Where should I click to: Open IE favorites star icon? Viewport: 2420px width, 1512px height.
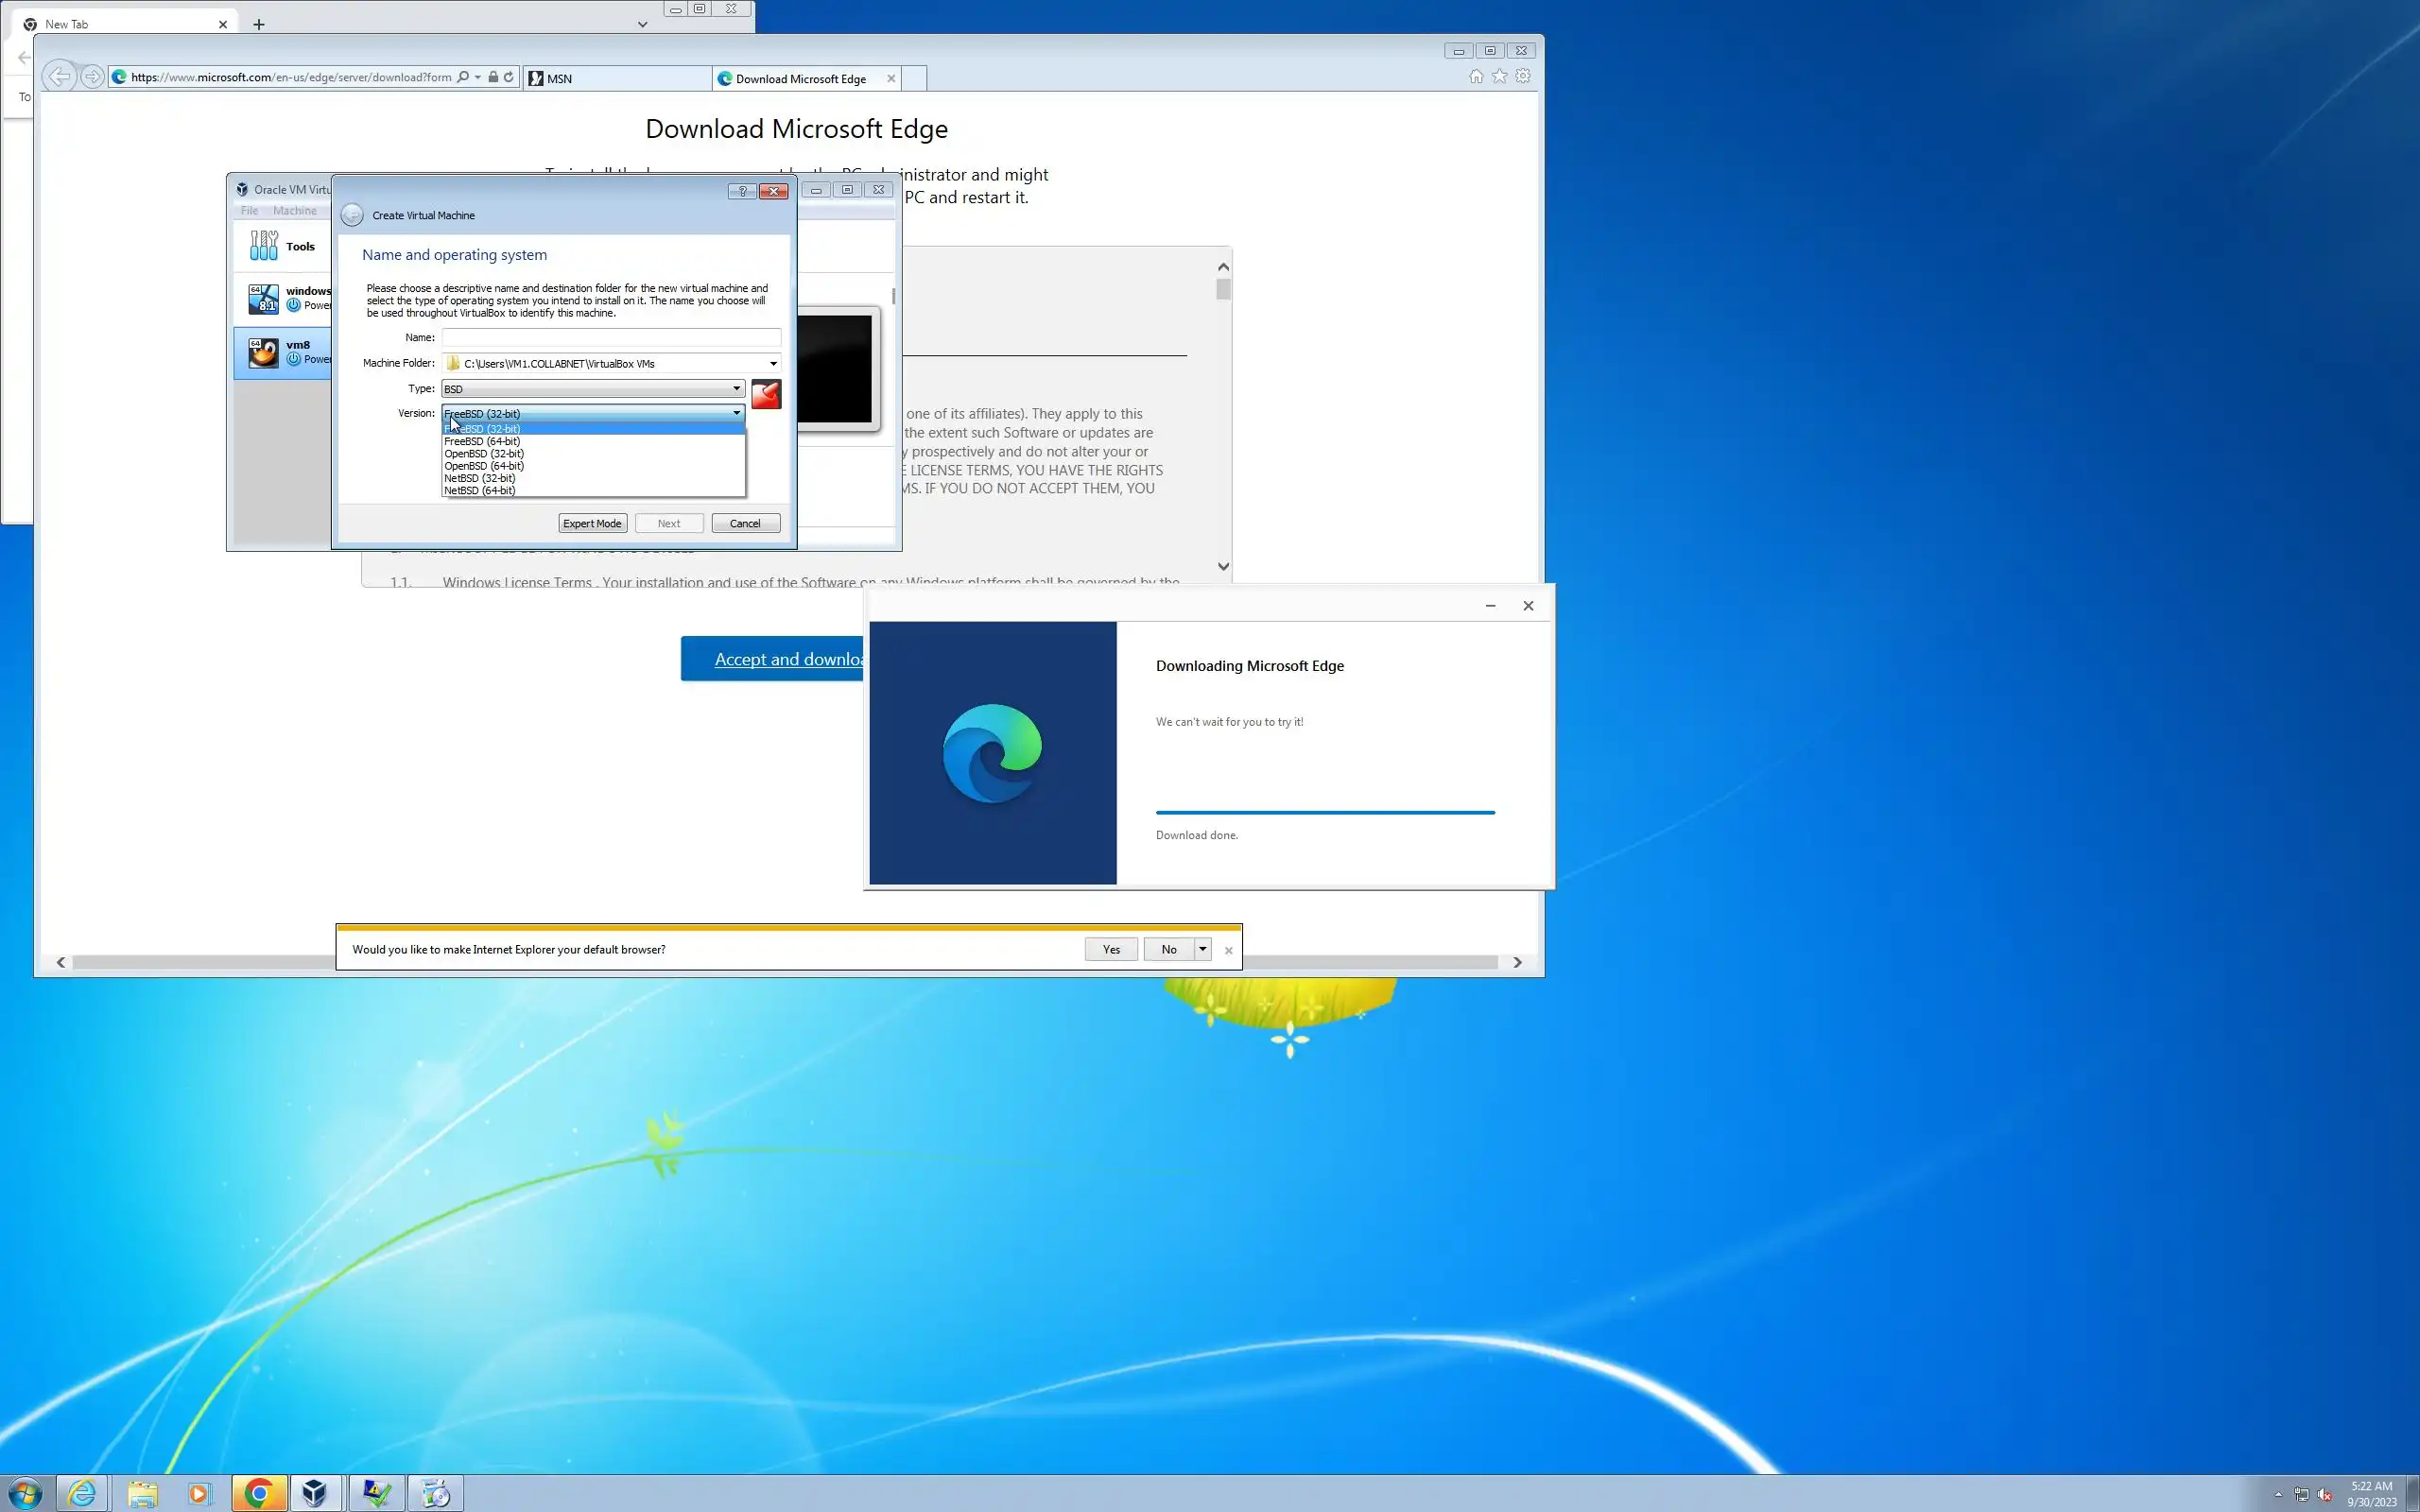pyautogui.click(x=1499, y=77)
